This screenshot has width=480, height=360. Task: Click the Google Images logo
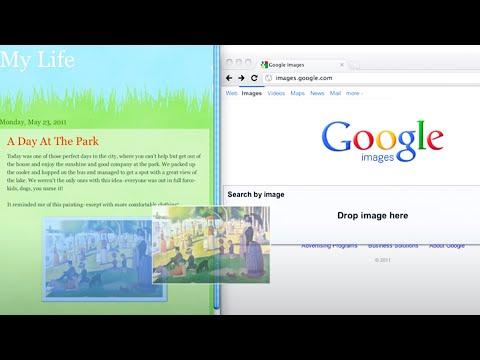click(x=382, y=142)
